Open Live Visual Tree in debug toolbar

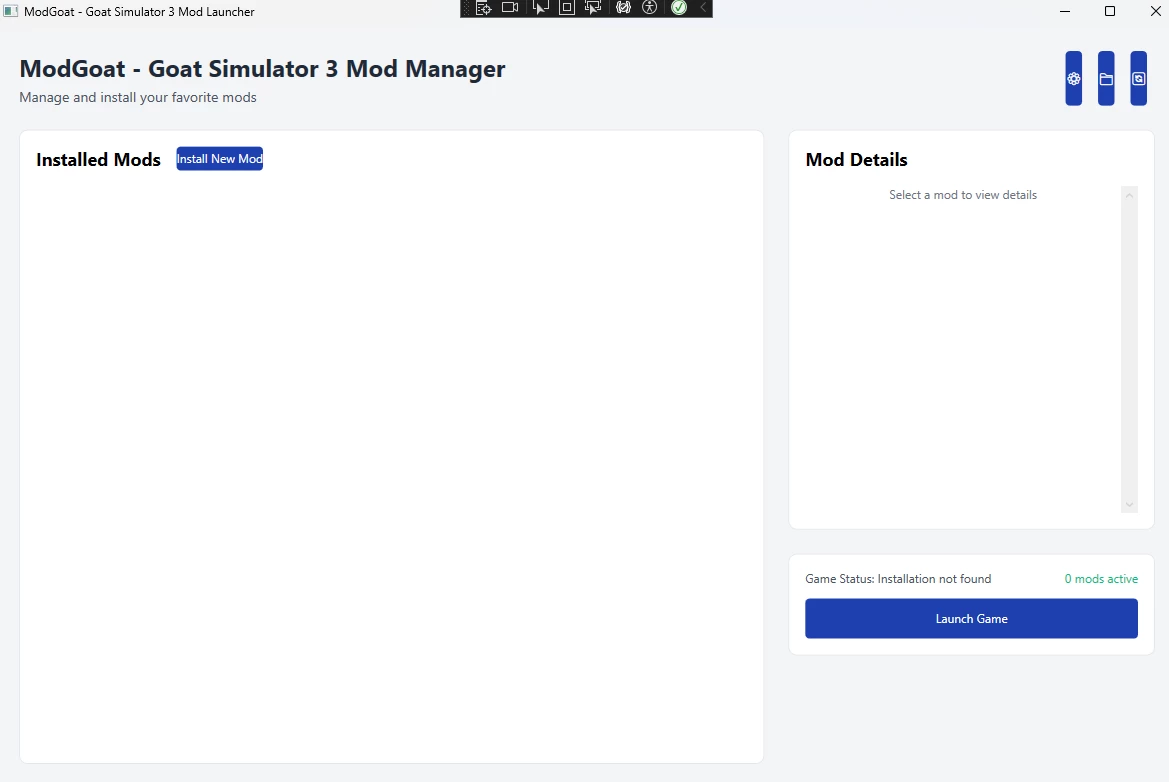(x=483, y=8)
